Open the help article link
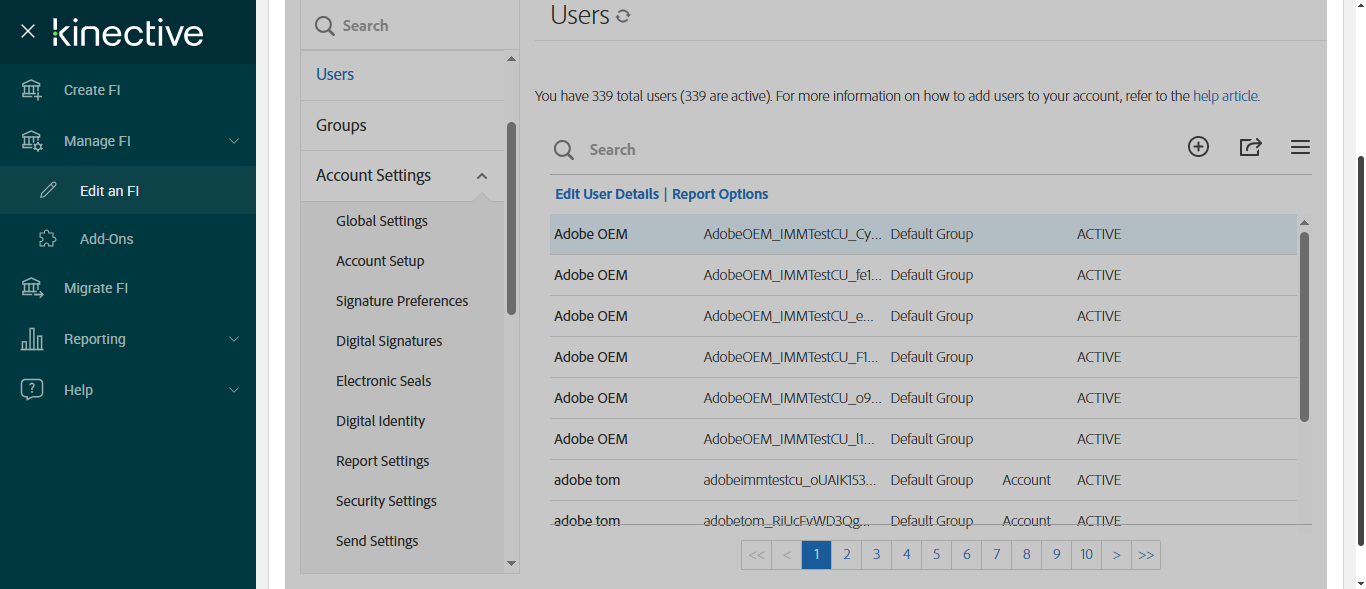1366x589 pixels. pyautogui.click(x=1226, y=96)
